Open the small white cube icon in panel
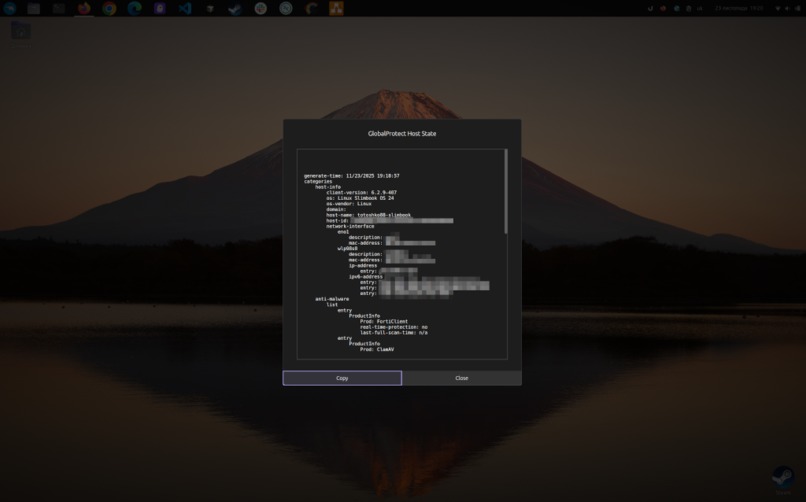This screenshot has height=502, width=806. pyautogui.click(x=210, y=8)
